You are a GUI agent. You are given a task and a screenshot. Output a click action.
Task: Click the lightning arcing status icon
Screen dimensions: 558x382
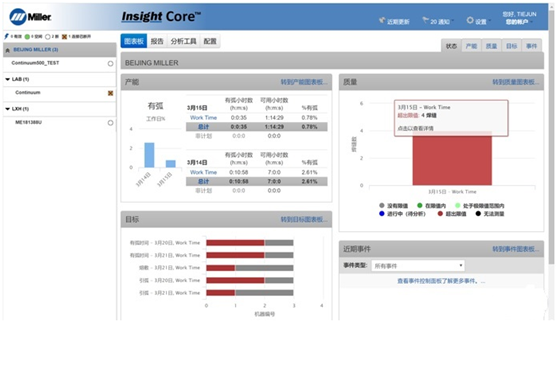(6, 36)
